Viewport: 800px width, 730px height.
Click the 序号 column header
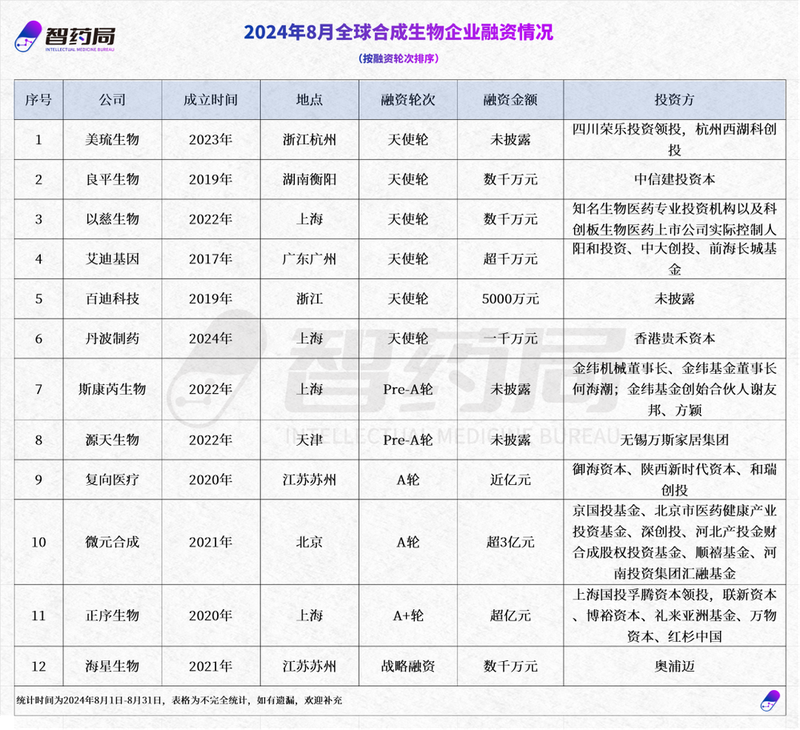38,100
